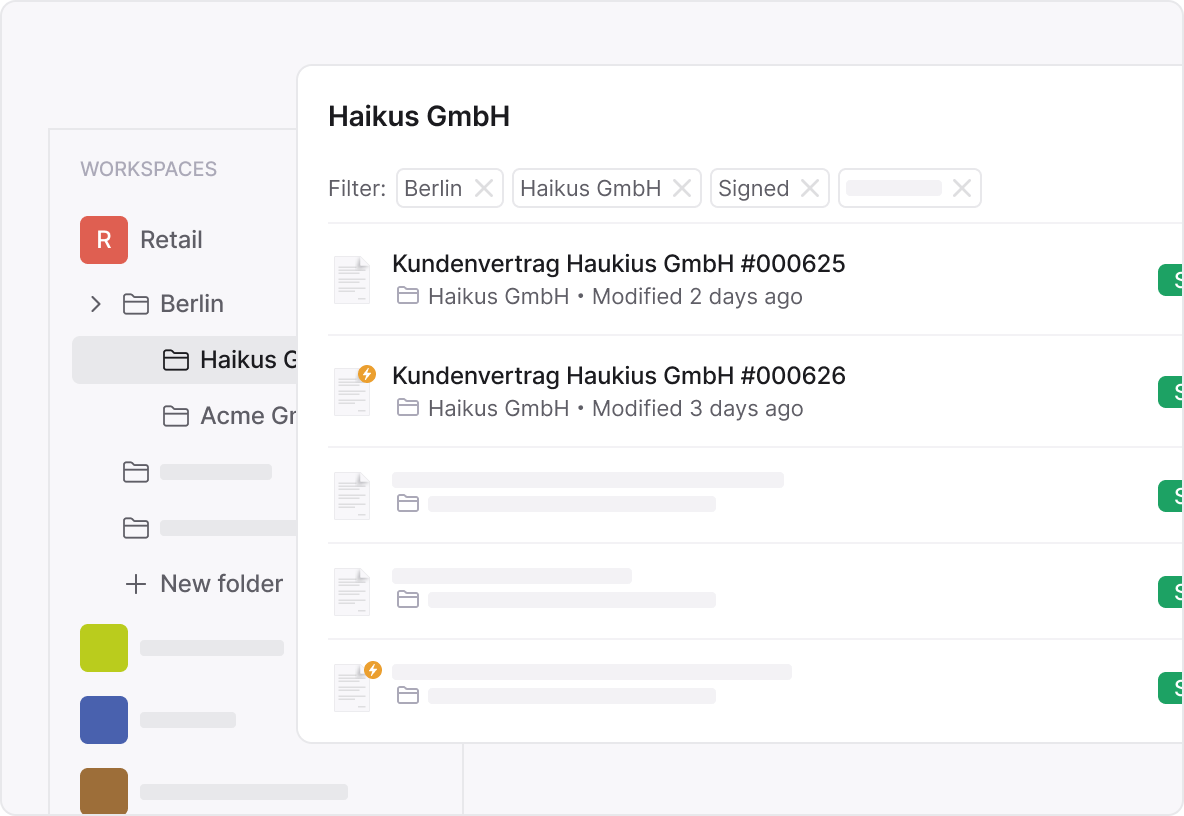Remove the Berlin filter tag

click(x=484, y=188)
